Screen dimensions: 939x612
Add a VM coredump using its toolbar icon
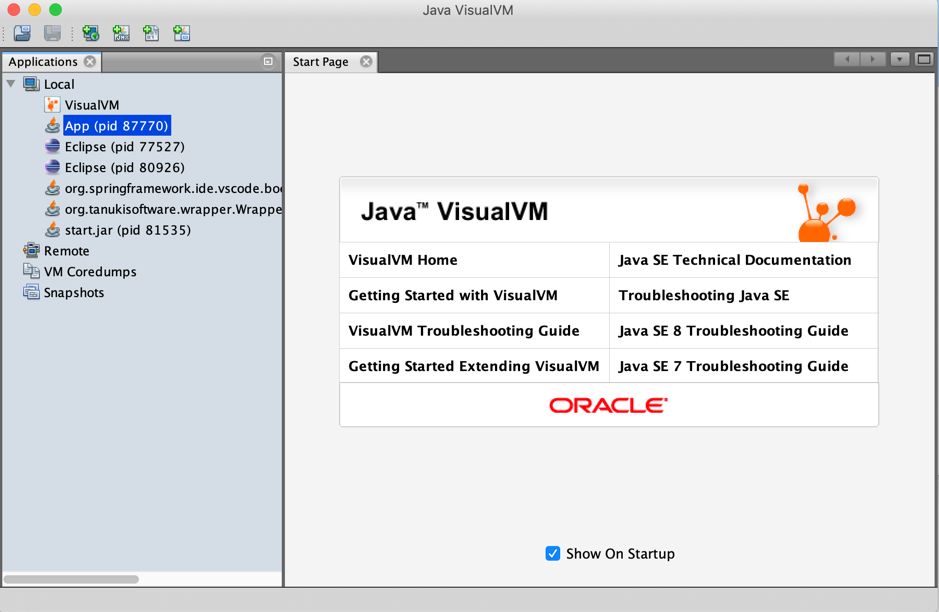(x=151, y=33)
